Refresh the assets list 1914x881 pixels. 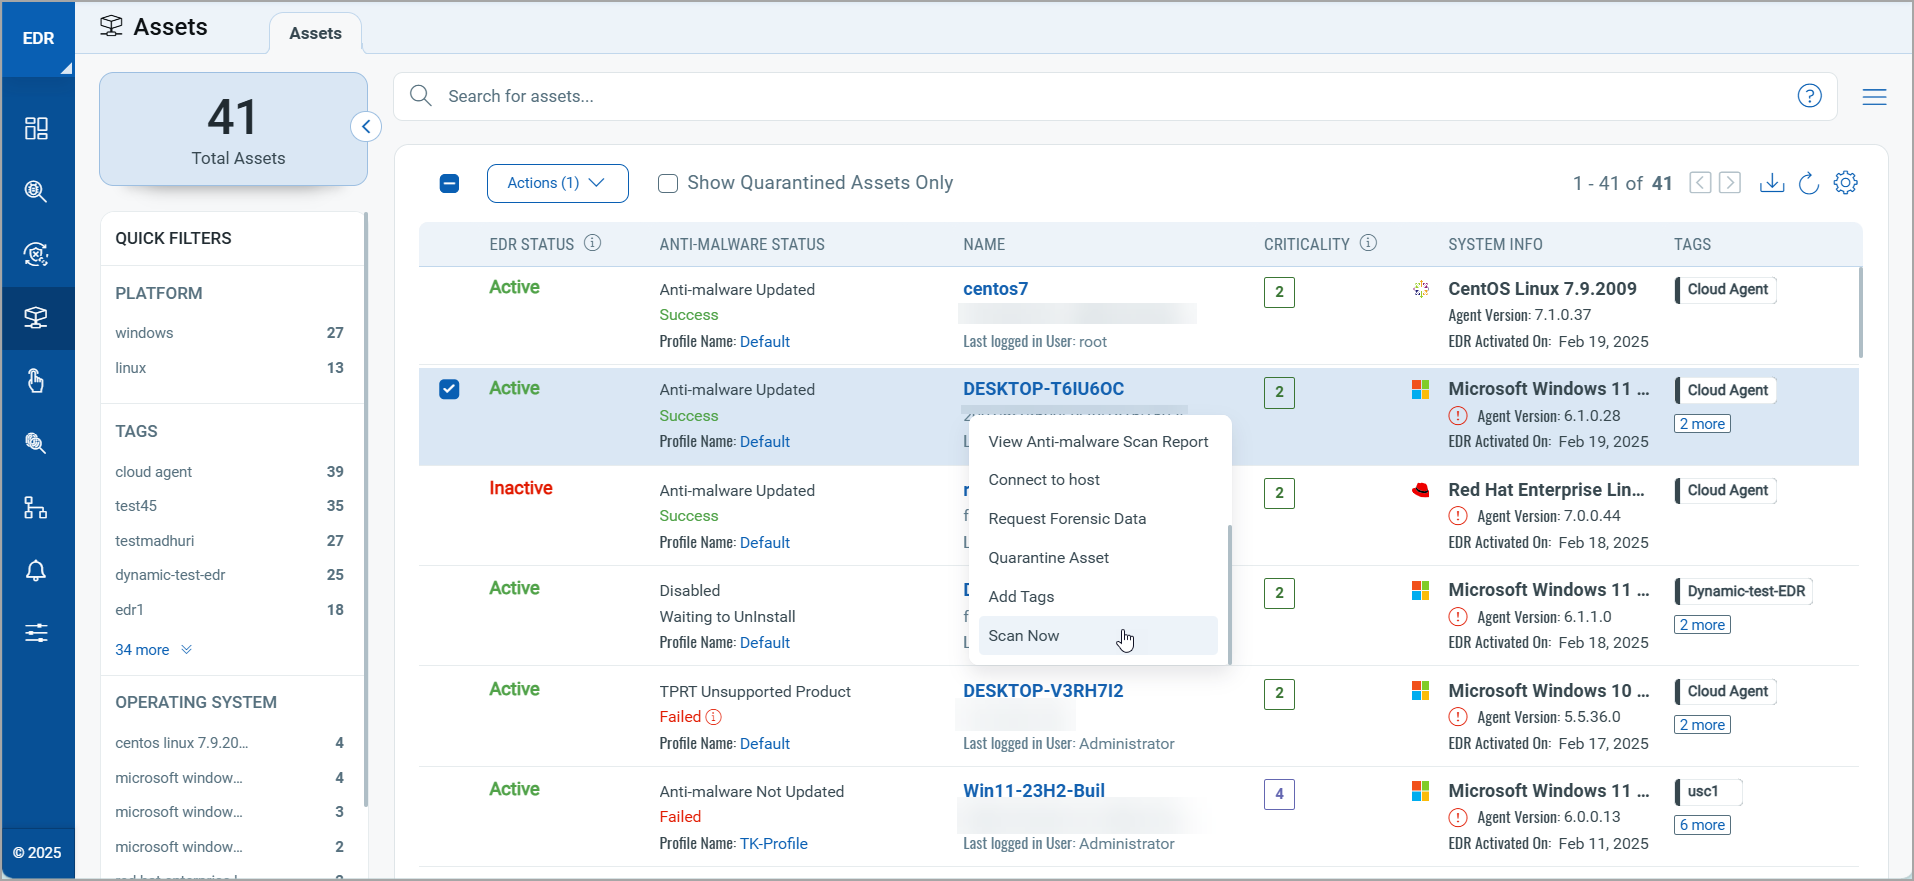[x=1808, y=183]
